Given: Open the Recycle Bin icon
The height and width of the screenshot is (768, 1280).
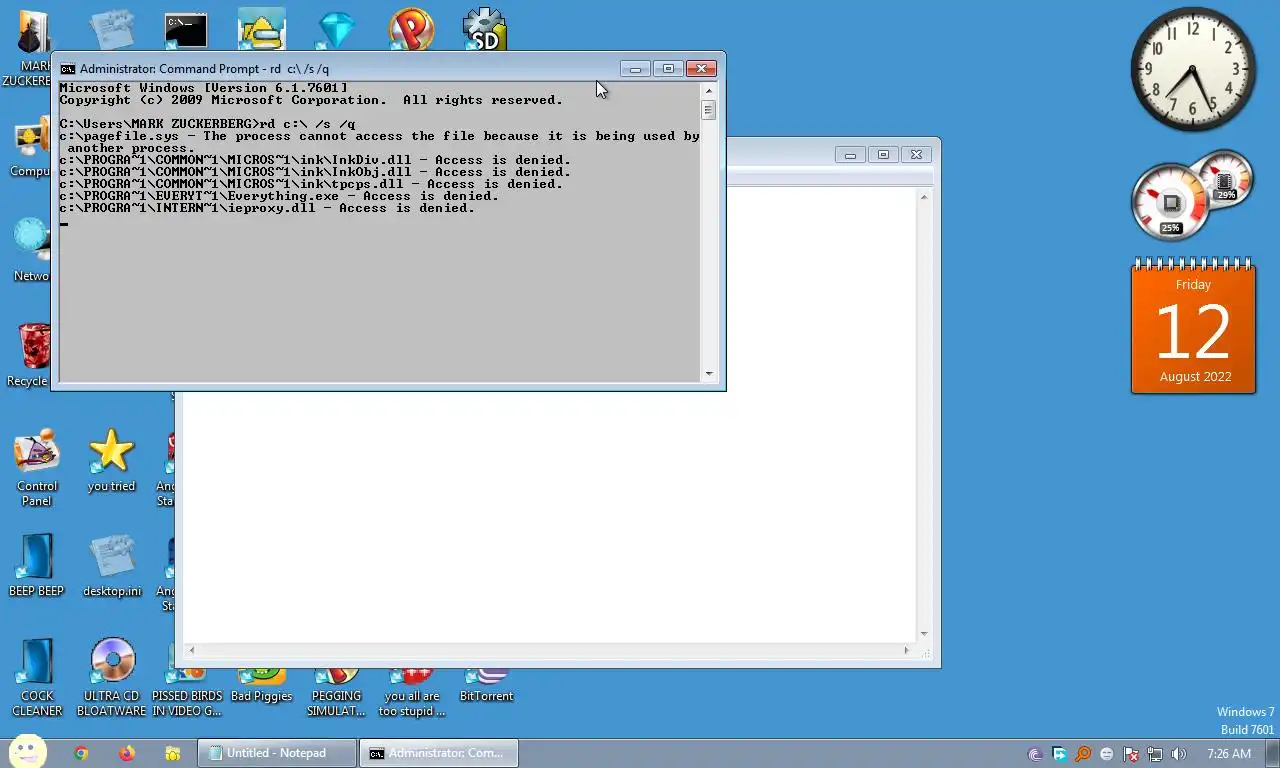Looking at the screenshot, I should tap(27, 355).
